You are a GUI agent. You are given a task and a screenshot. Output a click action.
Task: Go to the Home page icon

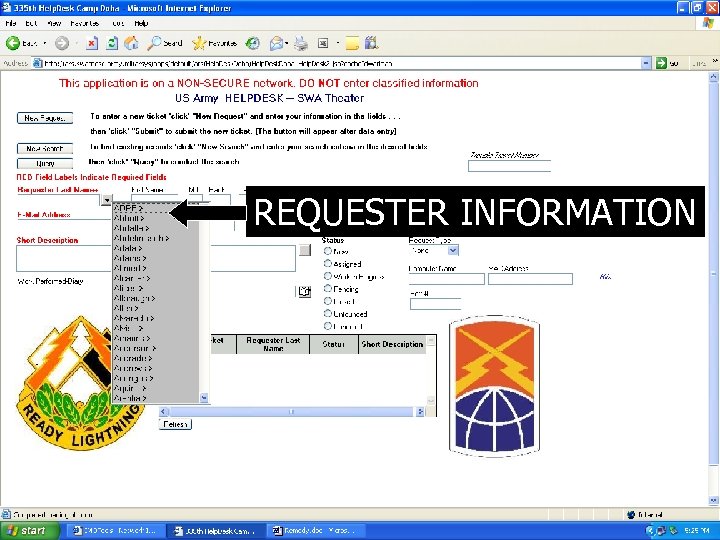coord(131,43)
